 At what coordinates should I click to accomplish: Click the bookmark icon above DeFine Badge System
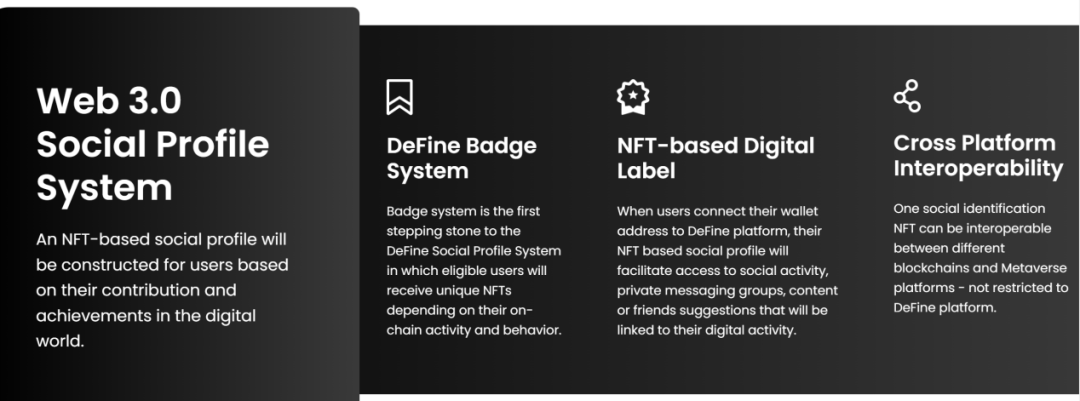[x=400, y=97]
